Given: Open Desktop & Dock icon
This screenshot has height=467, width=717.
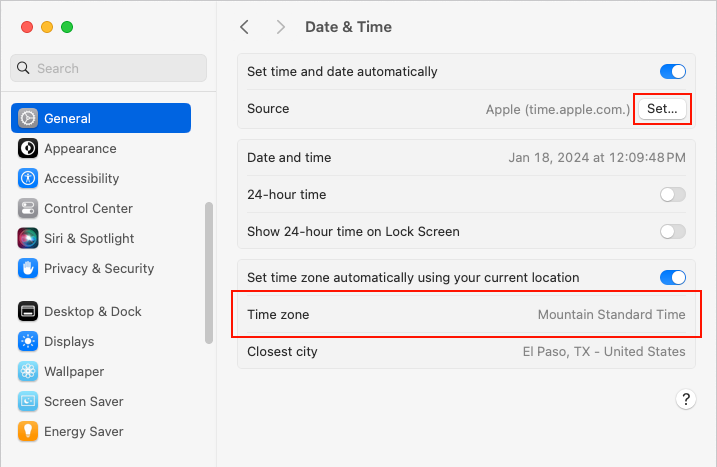Looking at the screenshot, I should tap(28, 311).
